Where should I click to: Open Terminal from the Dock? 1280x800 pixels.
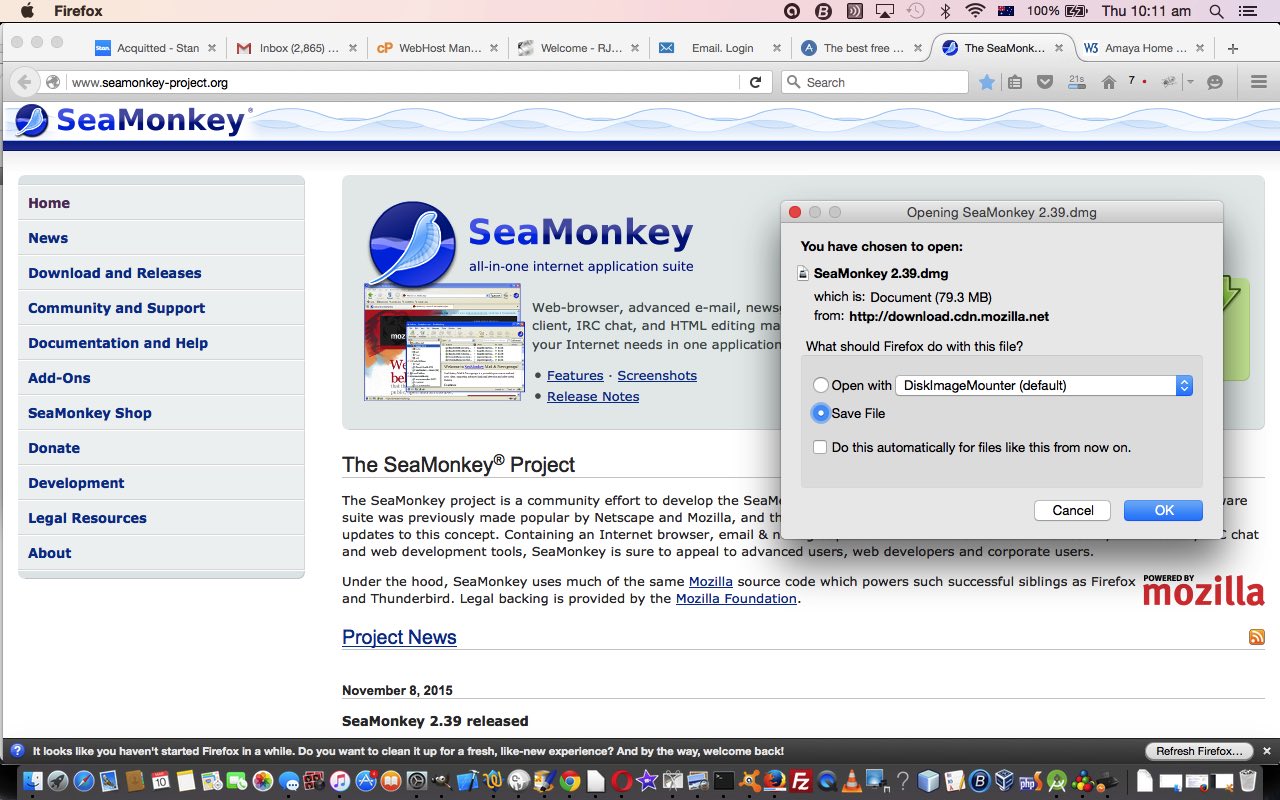click(724, 781)
